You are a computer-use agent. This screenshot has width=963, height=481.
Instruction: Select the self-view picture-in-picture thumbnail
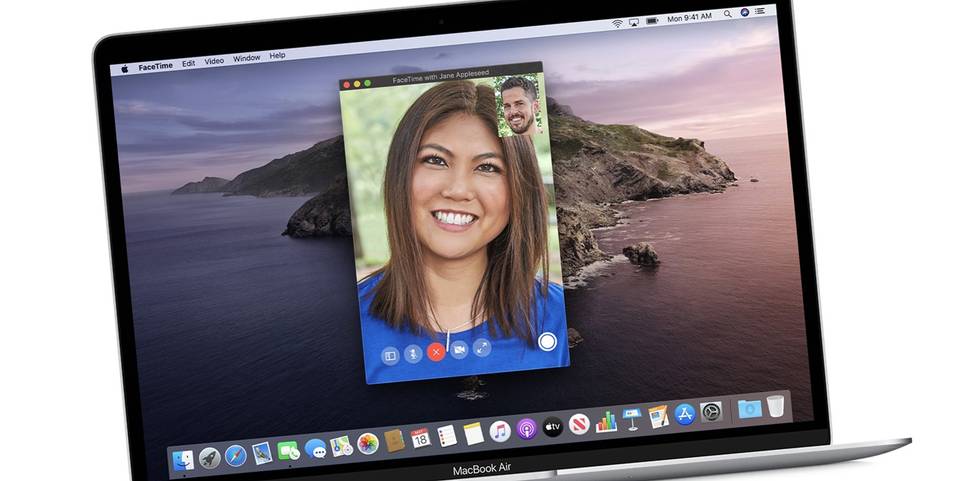tap(518, 105)
